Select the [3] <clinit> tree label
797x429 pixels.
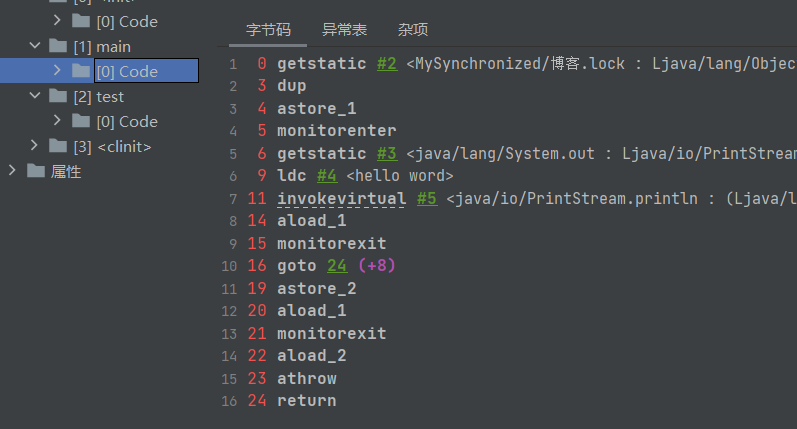(x=112, y=147)
